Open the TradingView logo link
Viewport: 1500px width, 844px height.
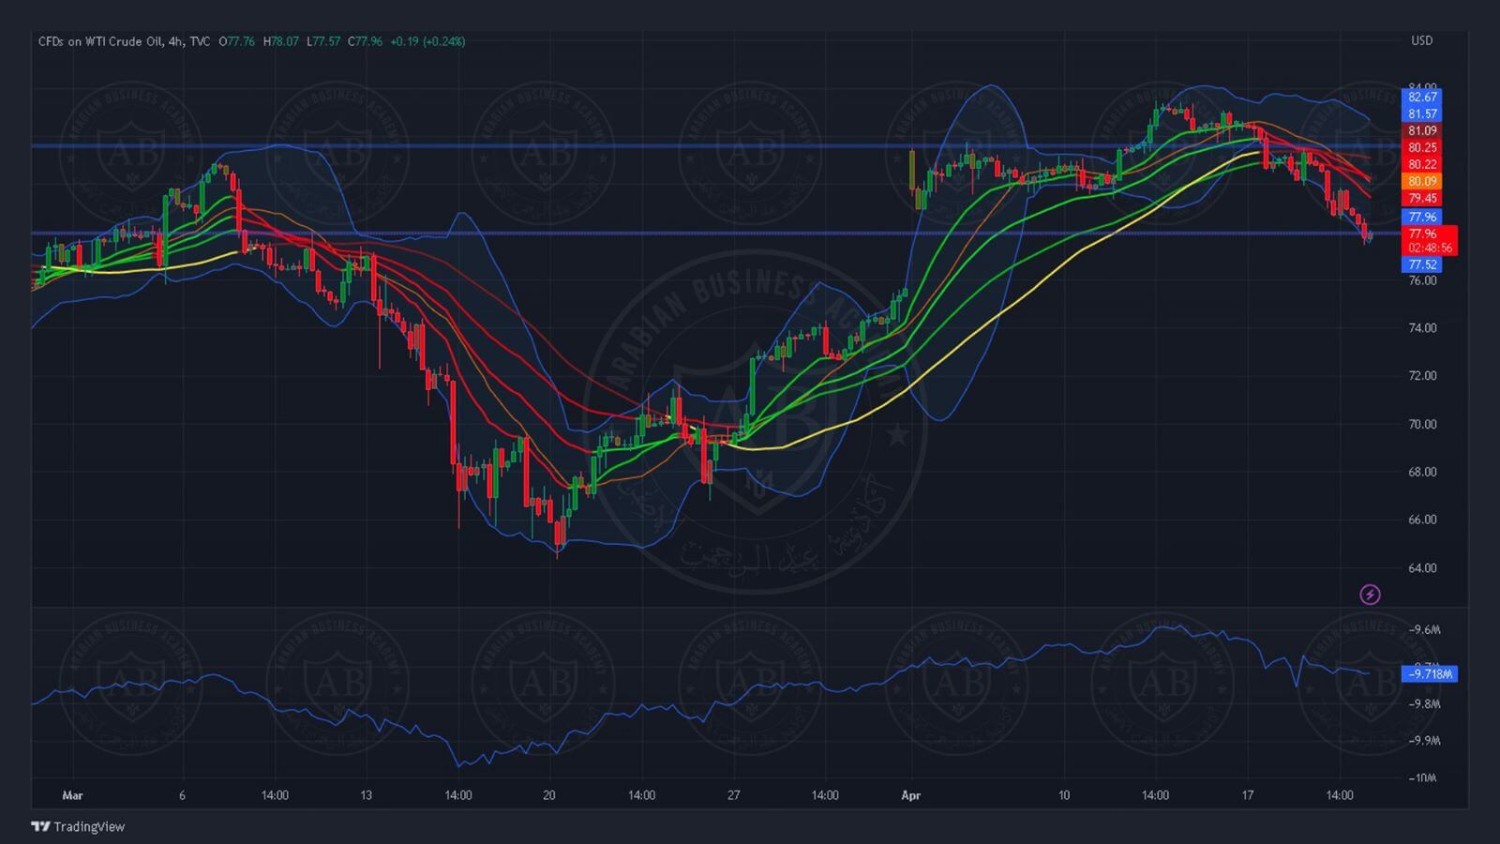tap(78, 827)
